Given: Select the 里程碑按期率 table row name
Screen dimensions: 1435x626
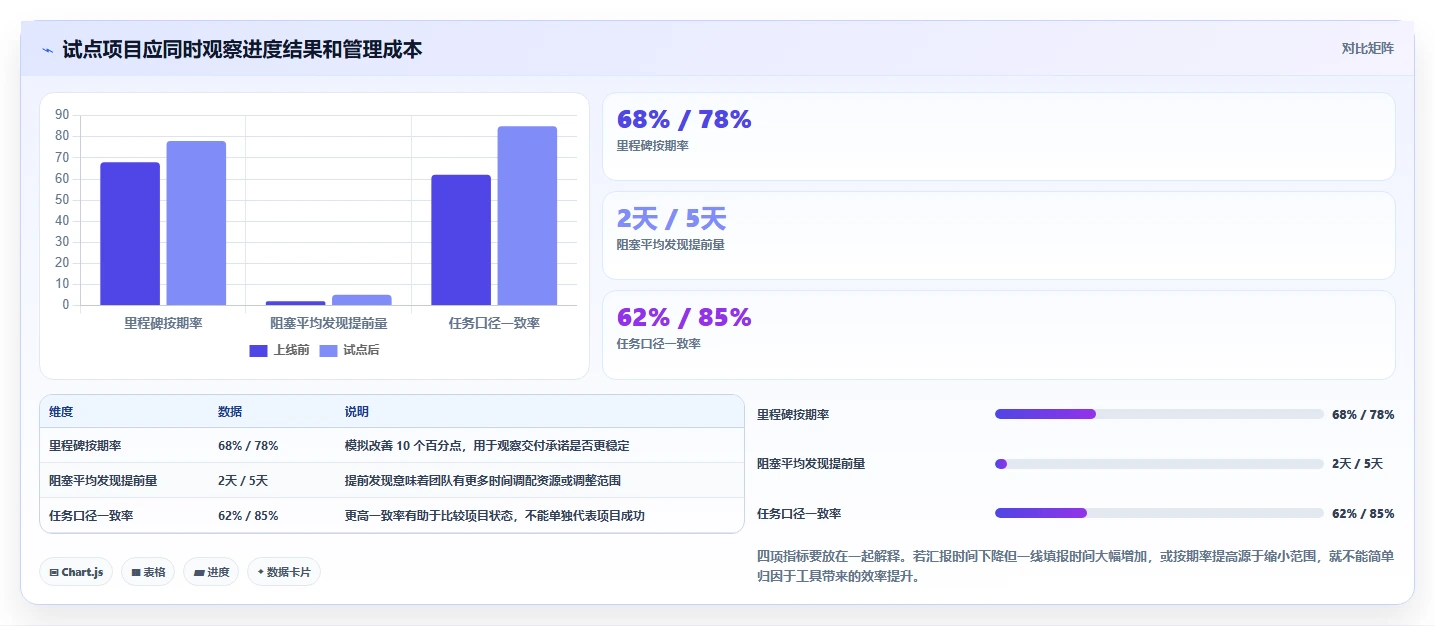Looking at the screenshot, I should point(85,446).
